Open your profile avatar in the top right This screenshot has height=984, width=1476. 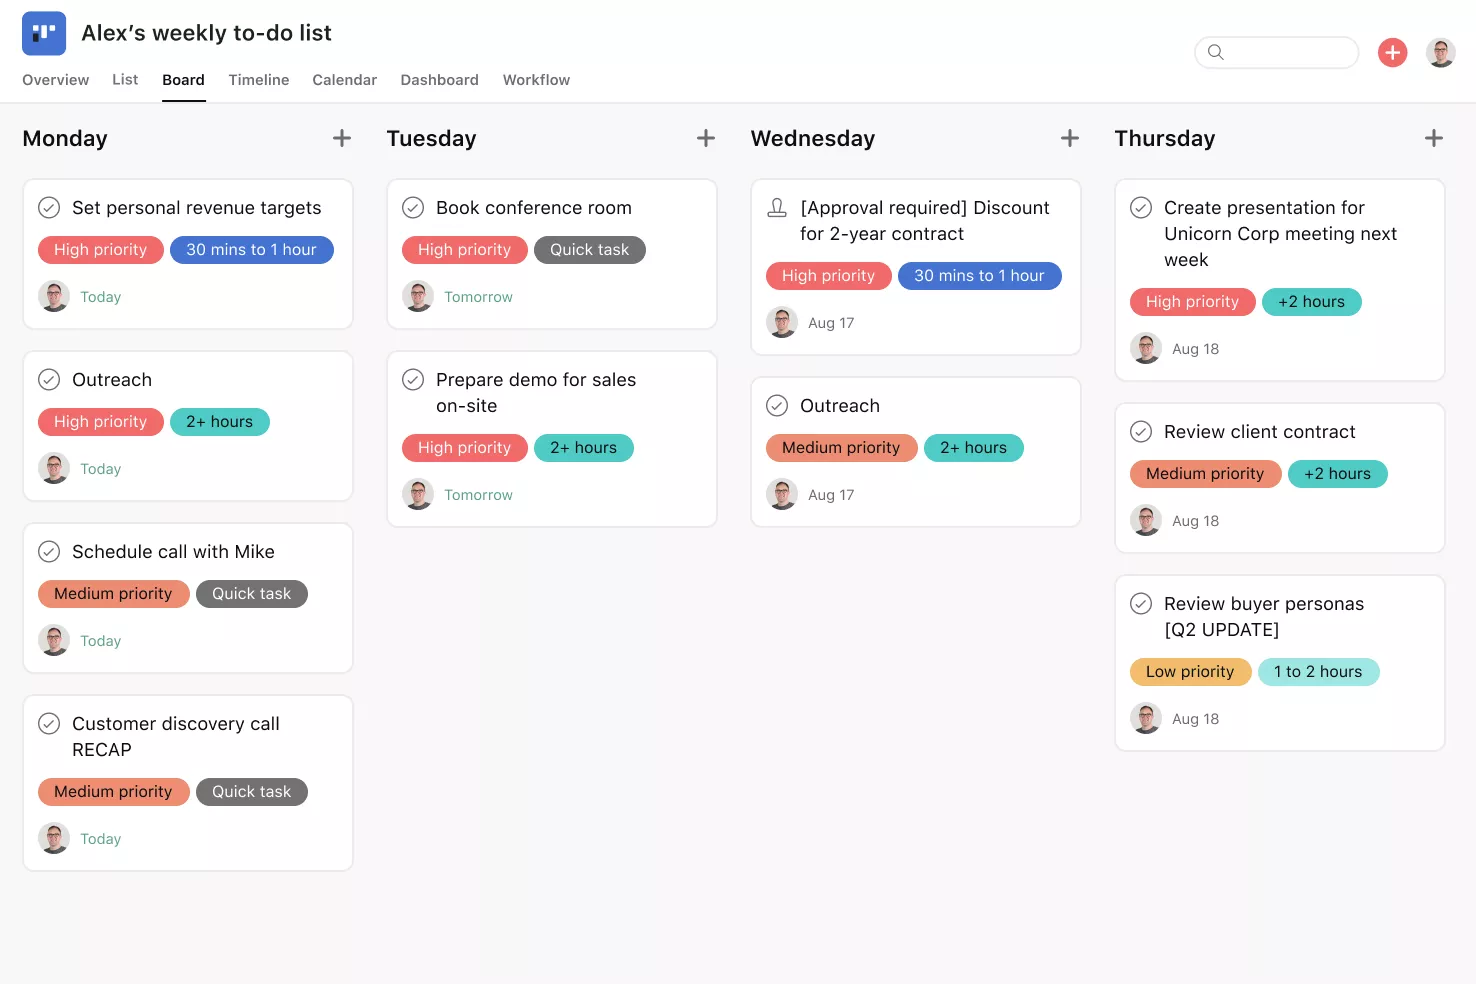[x=1441, y=52]
